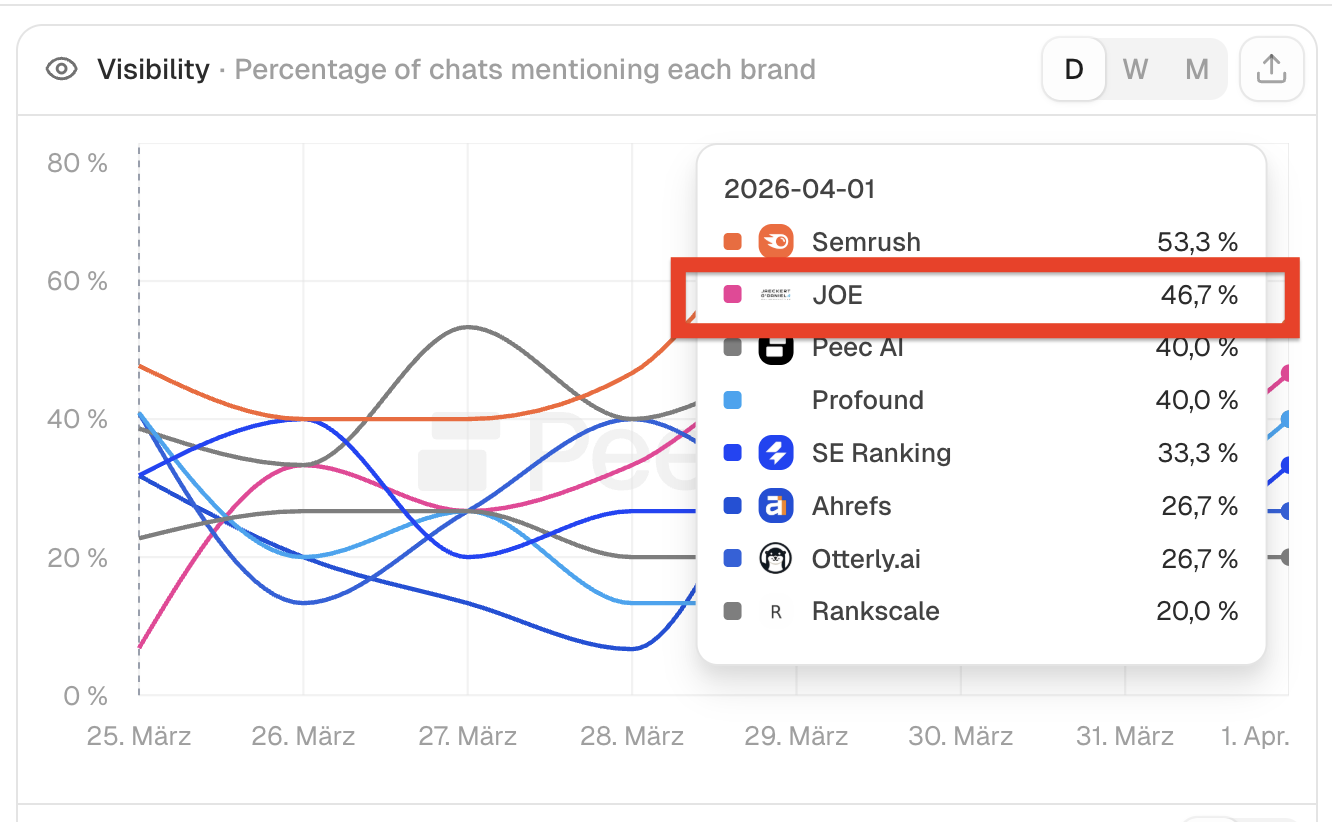This screenshot has width=1332, height=822.
Task: Open the tooltip date 2026-04-01 header
Action: point(800,188)
